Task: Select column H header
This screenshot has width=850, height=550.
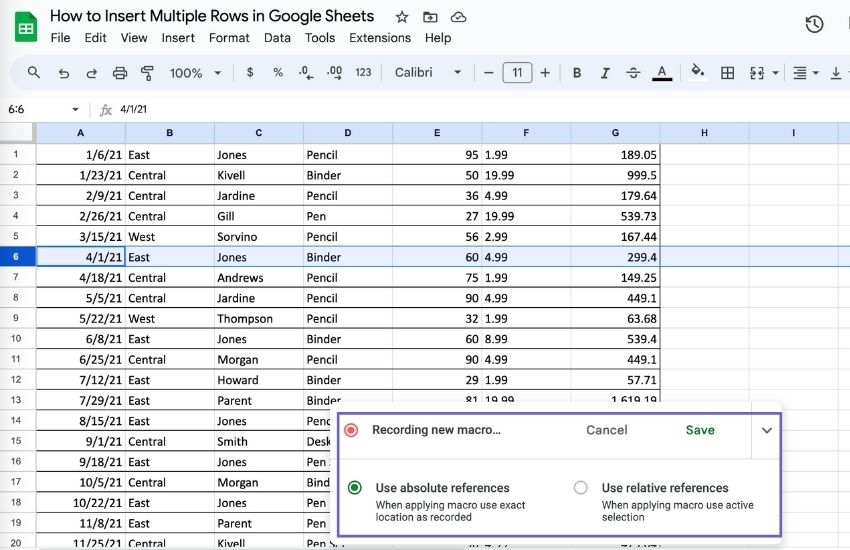Action: click(704, 133)
